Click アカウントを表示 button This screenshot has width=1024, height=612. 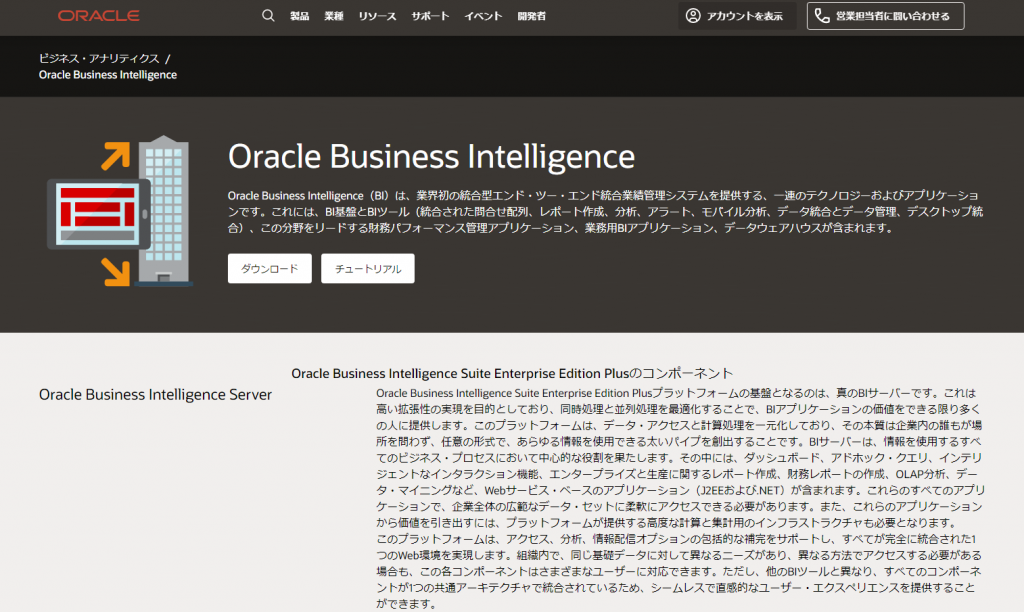(x=737, y=16)
